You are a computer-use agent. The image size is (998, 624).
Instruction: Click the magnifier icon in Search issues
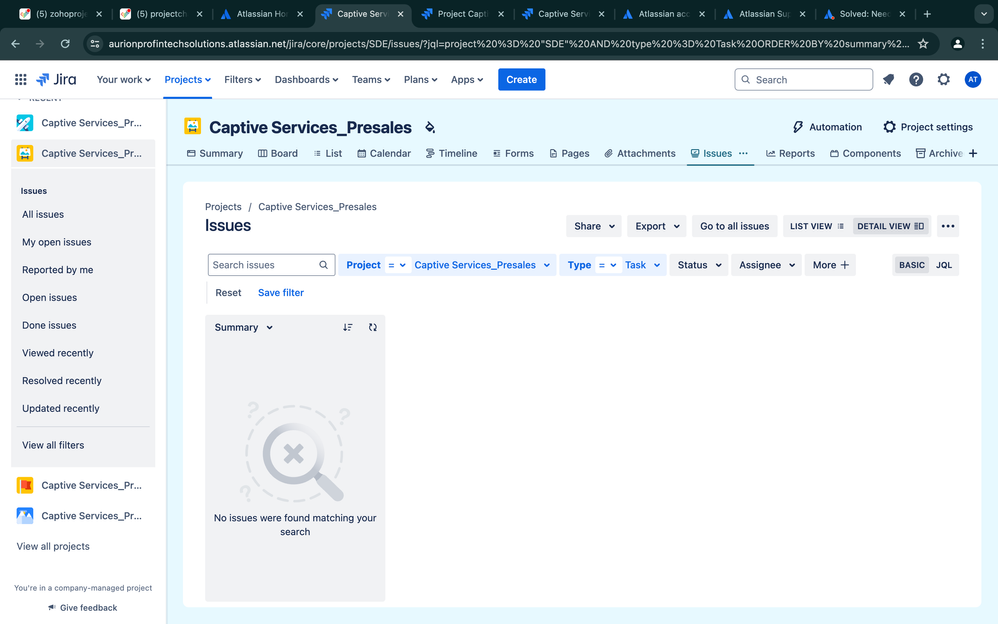(323, 265)
